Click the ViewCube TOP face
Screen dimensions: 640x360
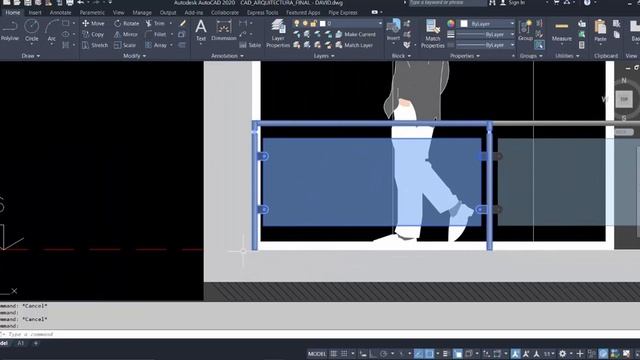[x=624, y=99]
